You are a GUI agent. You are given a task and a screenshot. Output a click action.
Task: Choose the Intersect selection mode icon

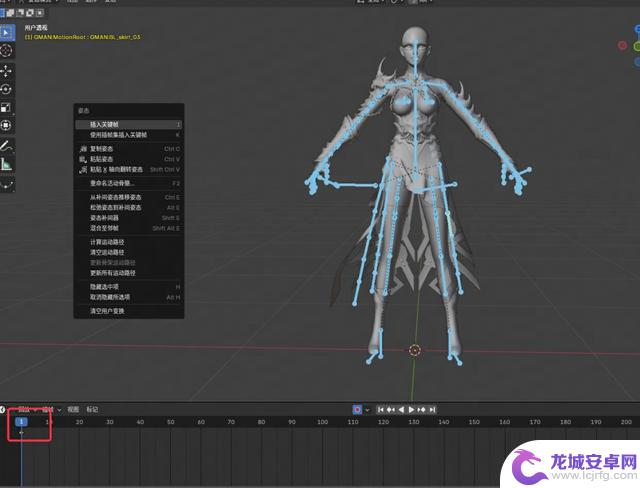tap(40, 13)
